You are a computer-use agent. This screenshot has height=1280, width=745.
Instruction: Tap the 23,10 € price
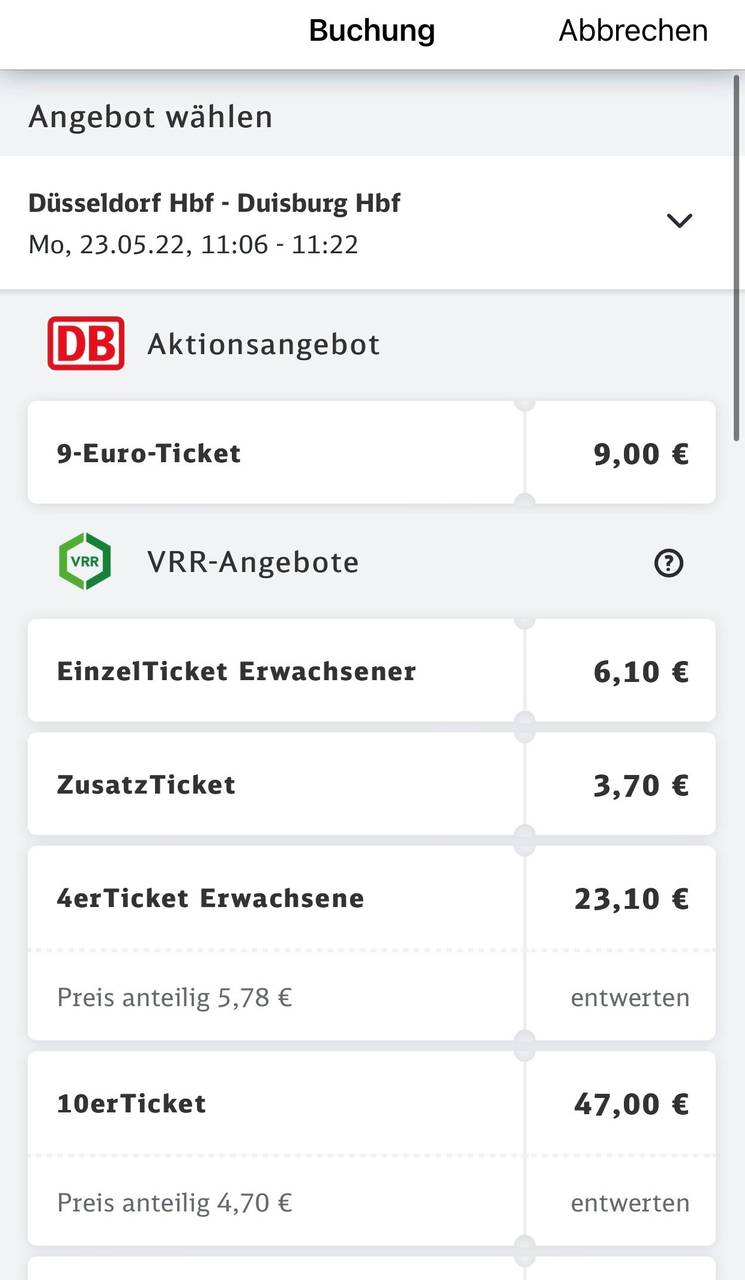click(631, 899)
